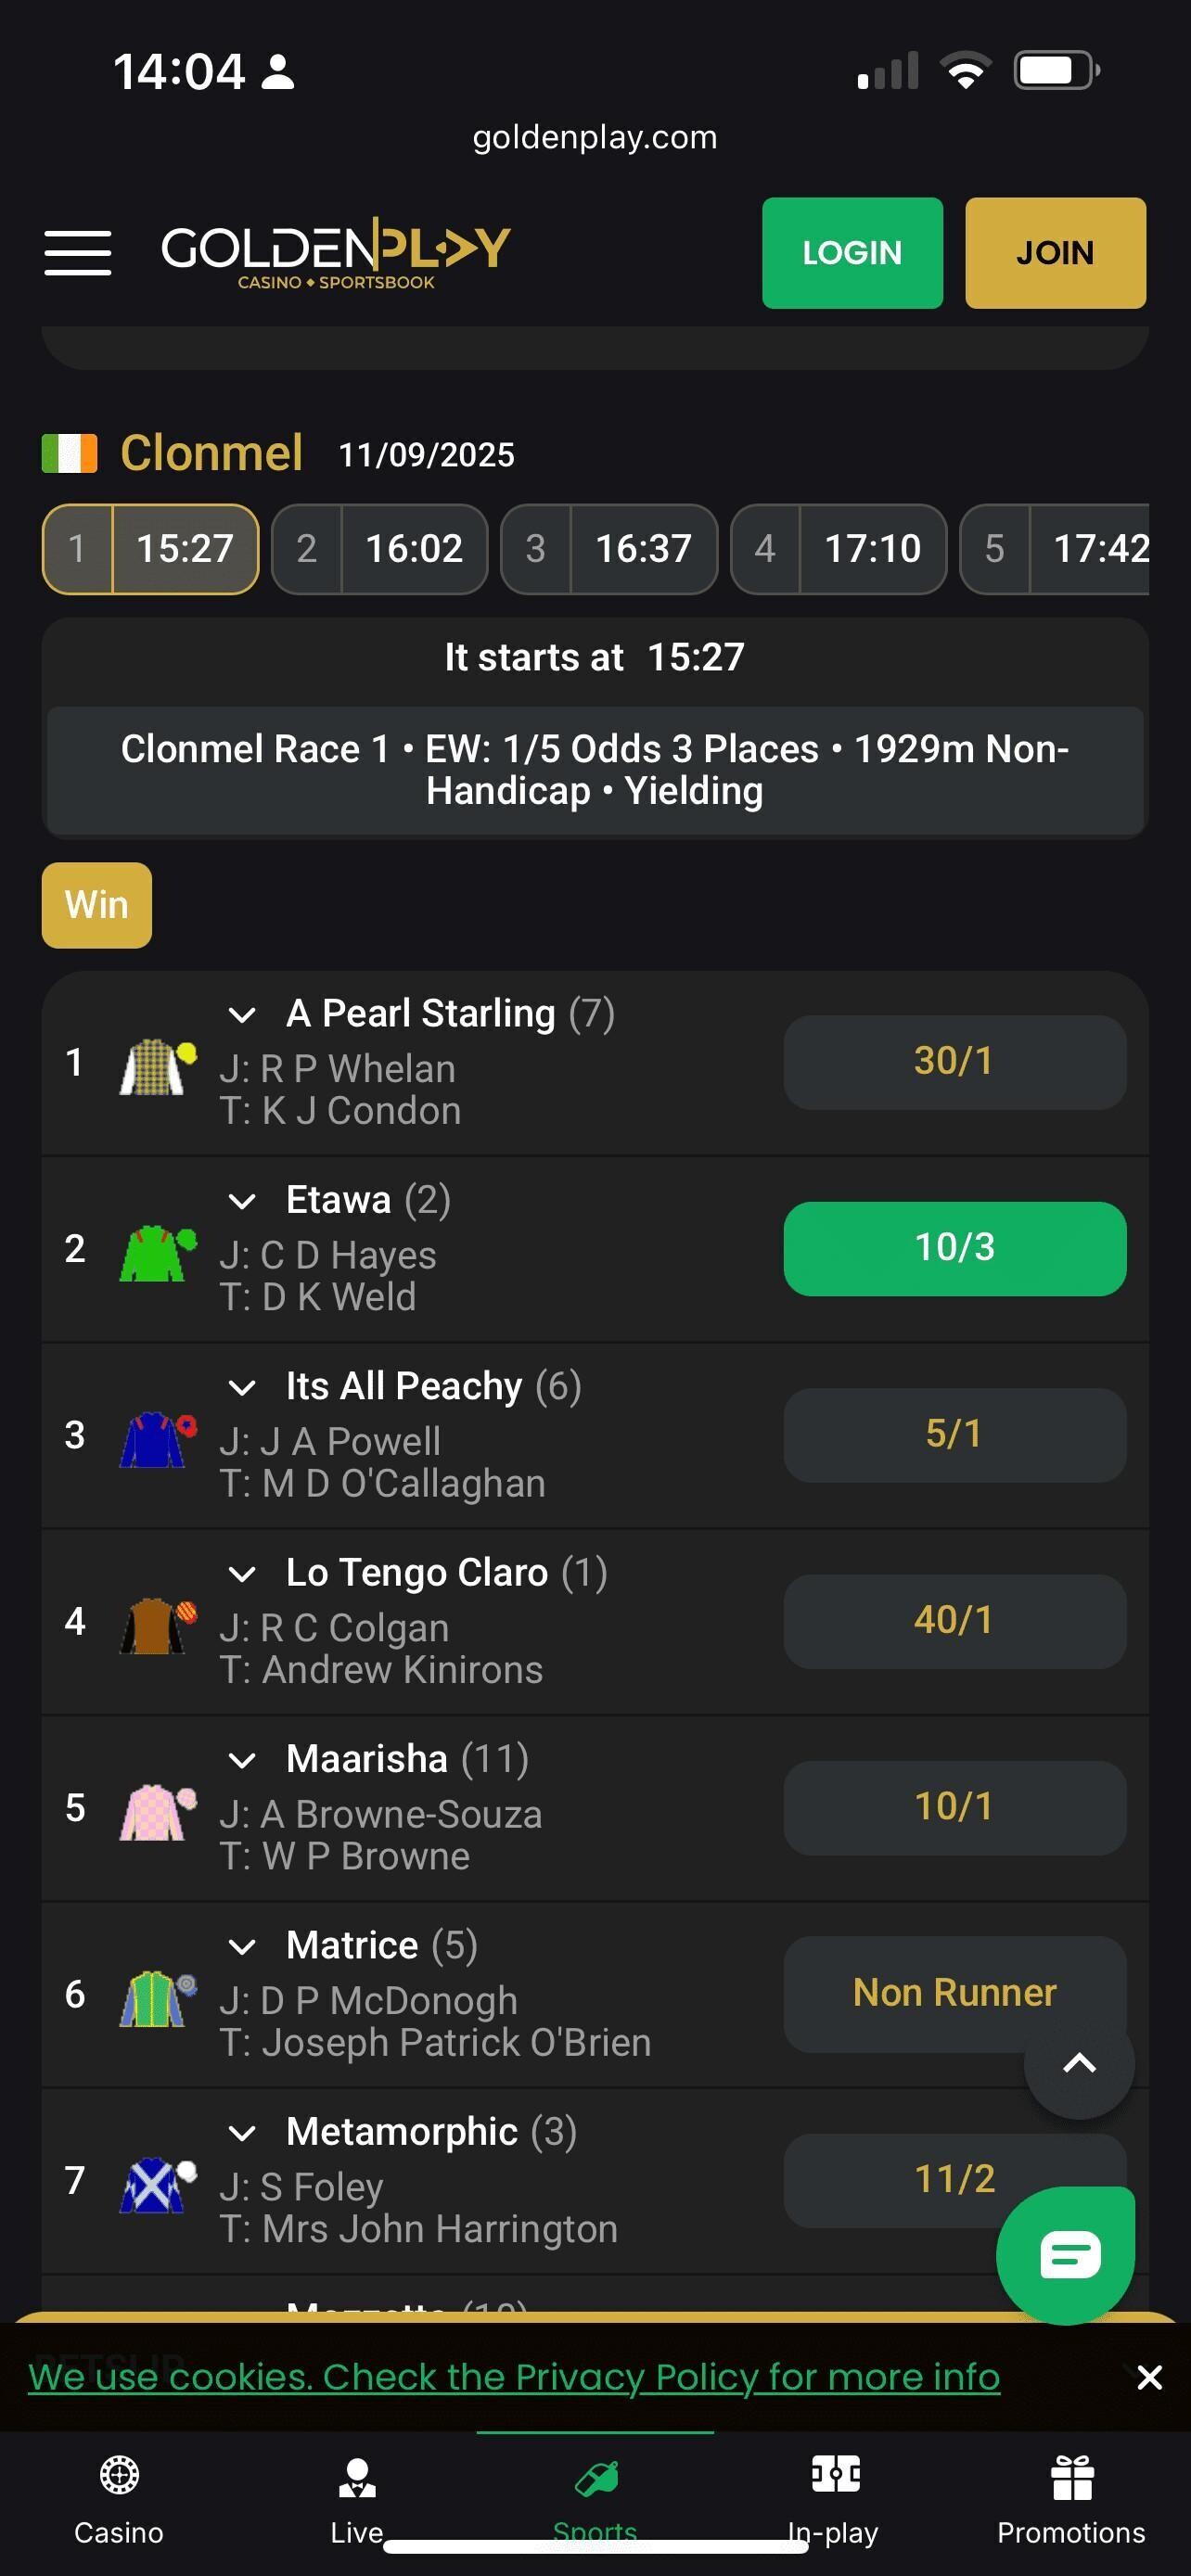
Task: Select the Win market button
Action: (x=97, y=905)
